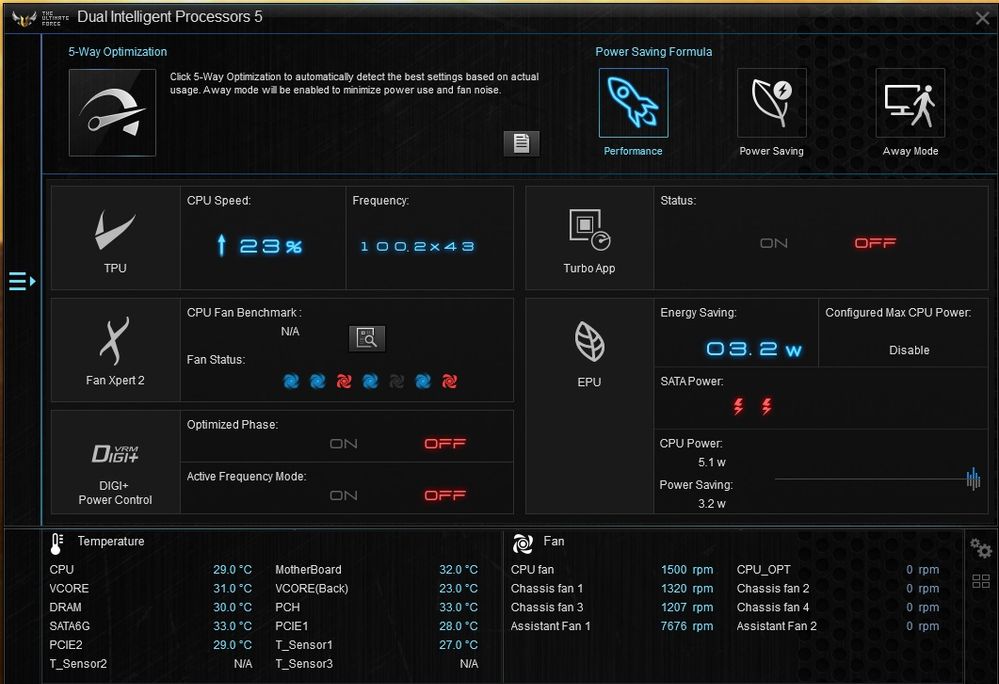999x684 pixels.
Task: Click the PCIE1 temperature 28.0 °C value
Action: coord(458,626)
